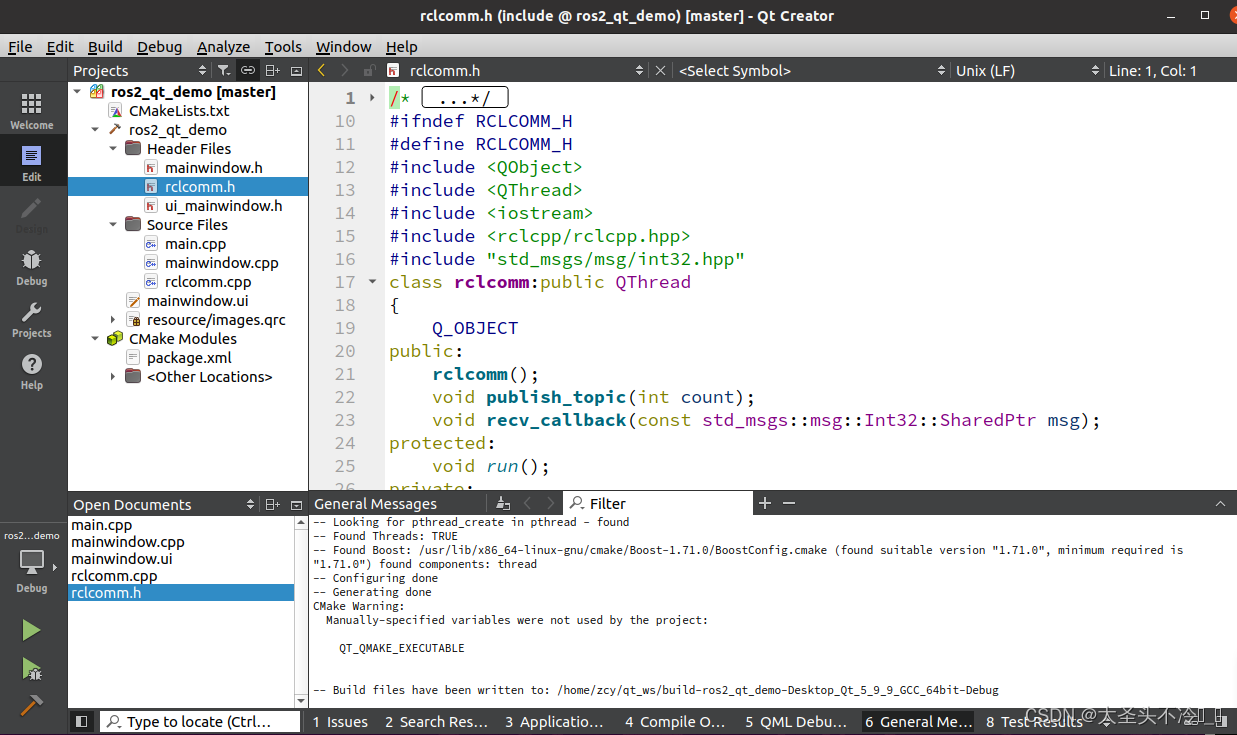Select mainwindow.h in project tree
This screenshot has height=735, width=1237.
[214, 168]
